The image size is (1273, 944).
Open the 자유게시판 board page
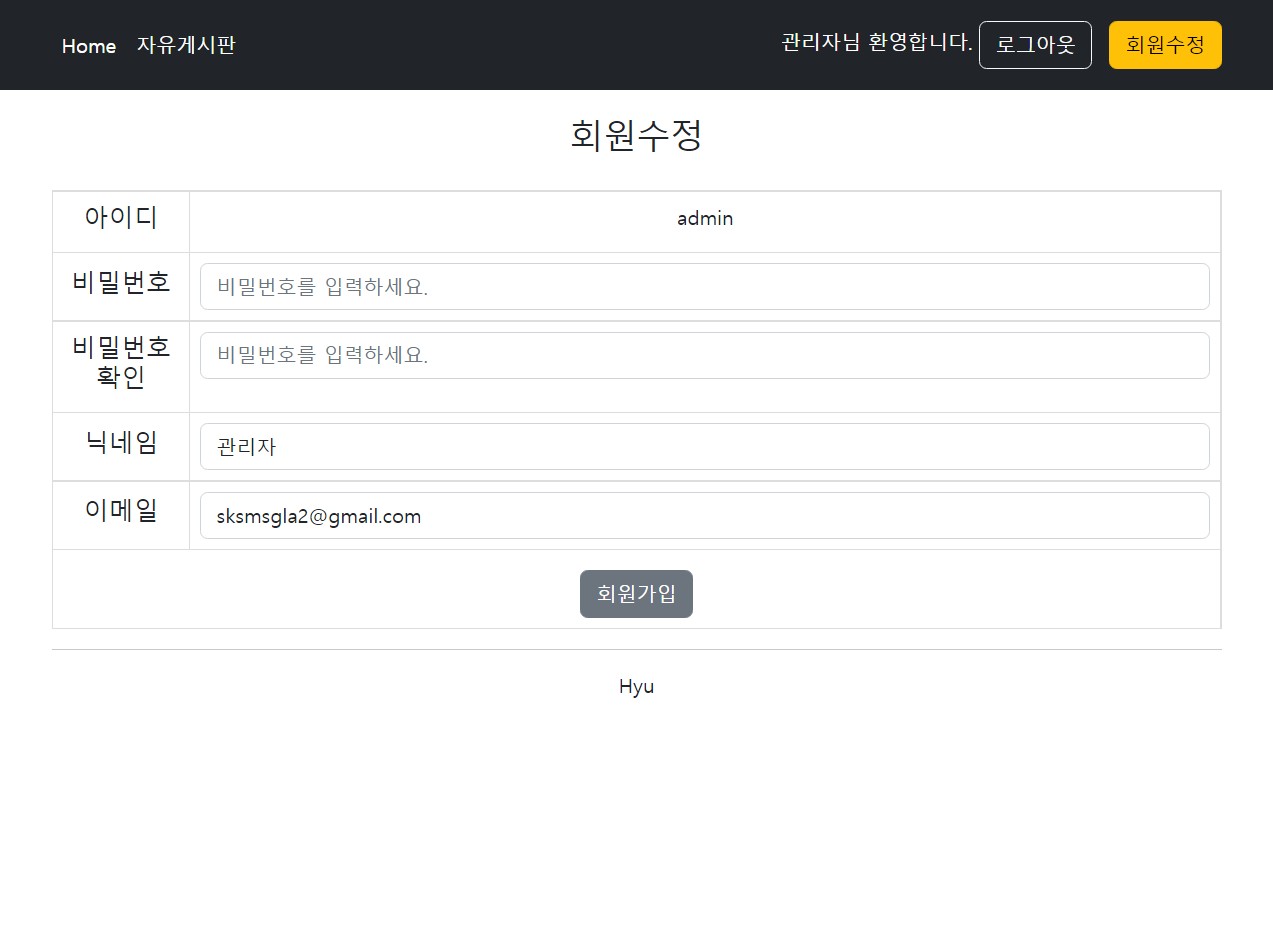coord(186,45)
